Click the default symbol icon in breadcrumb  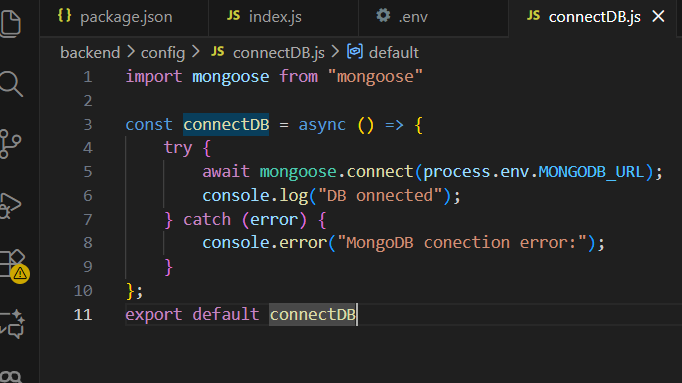(355, 52)
